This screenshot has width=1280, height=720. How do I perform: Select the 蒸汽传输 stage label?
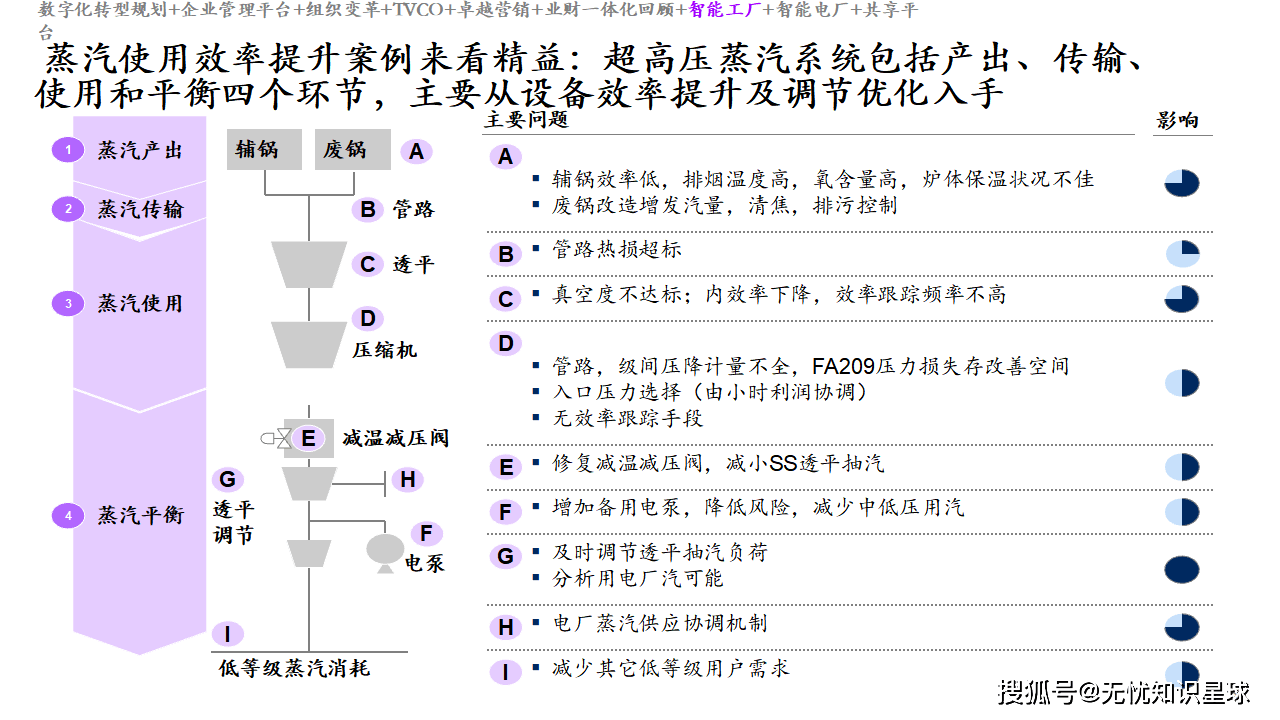tap(140, 209)
